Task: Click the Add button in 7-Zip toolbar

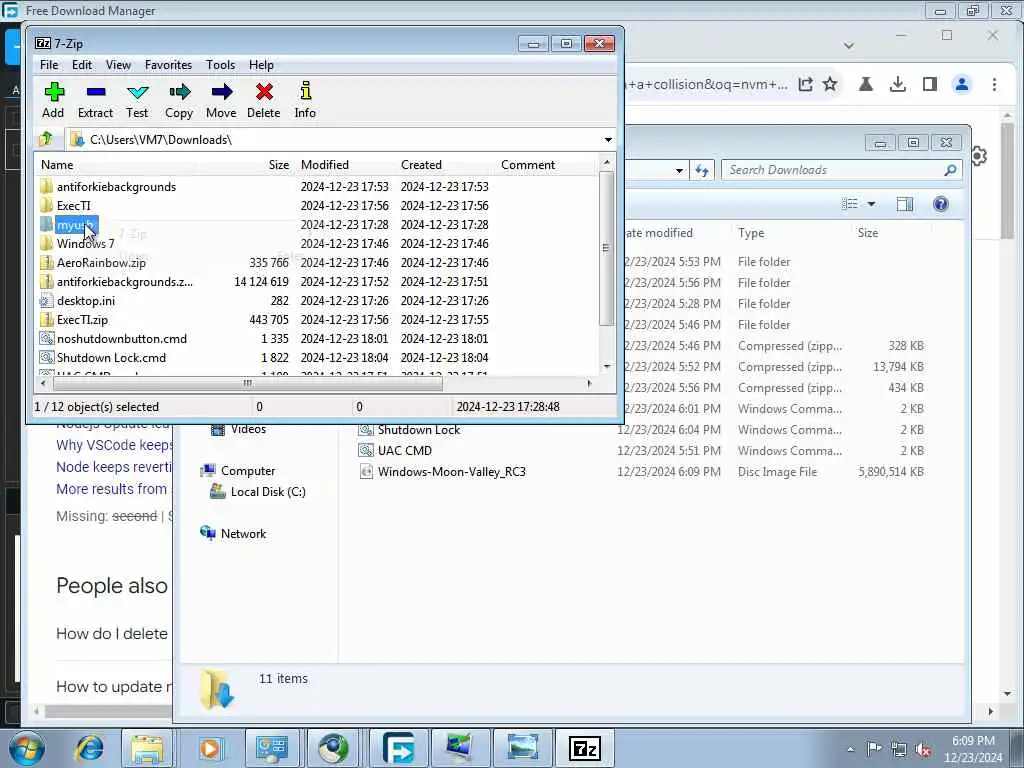Action: (x=53, y=100)
